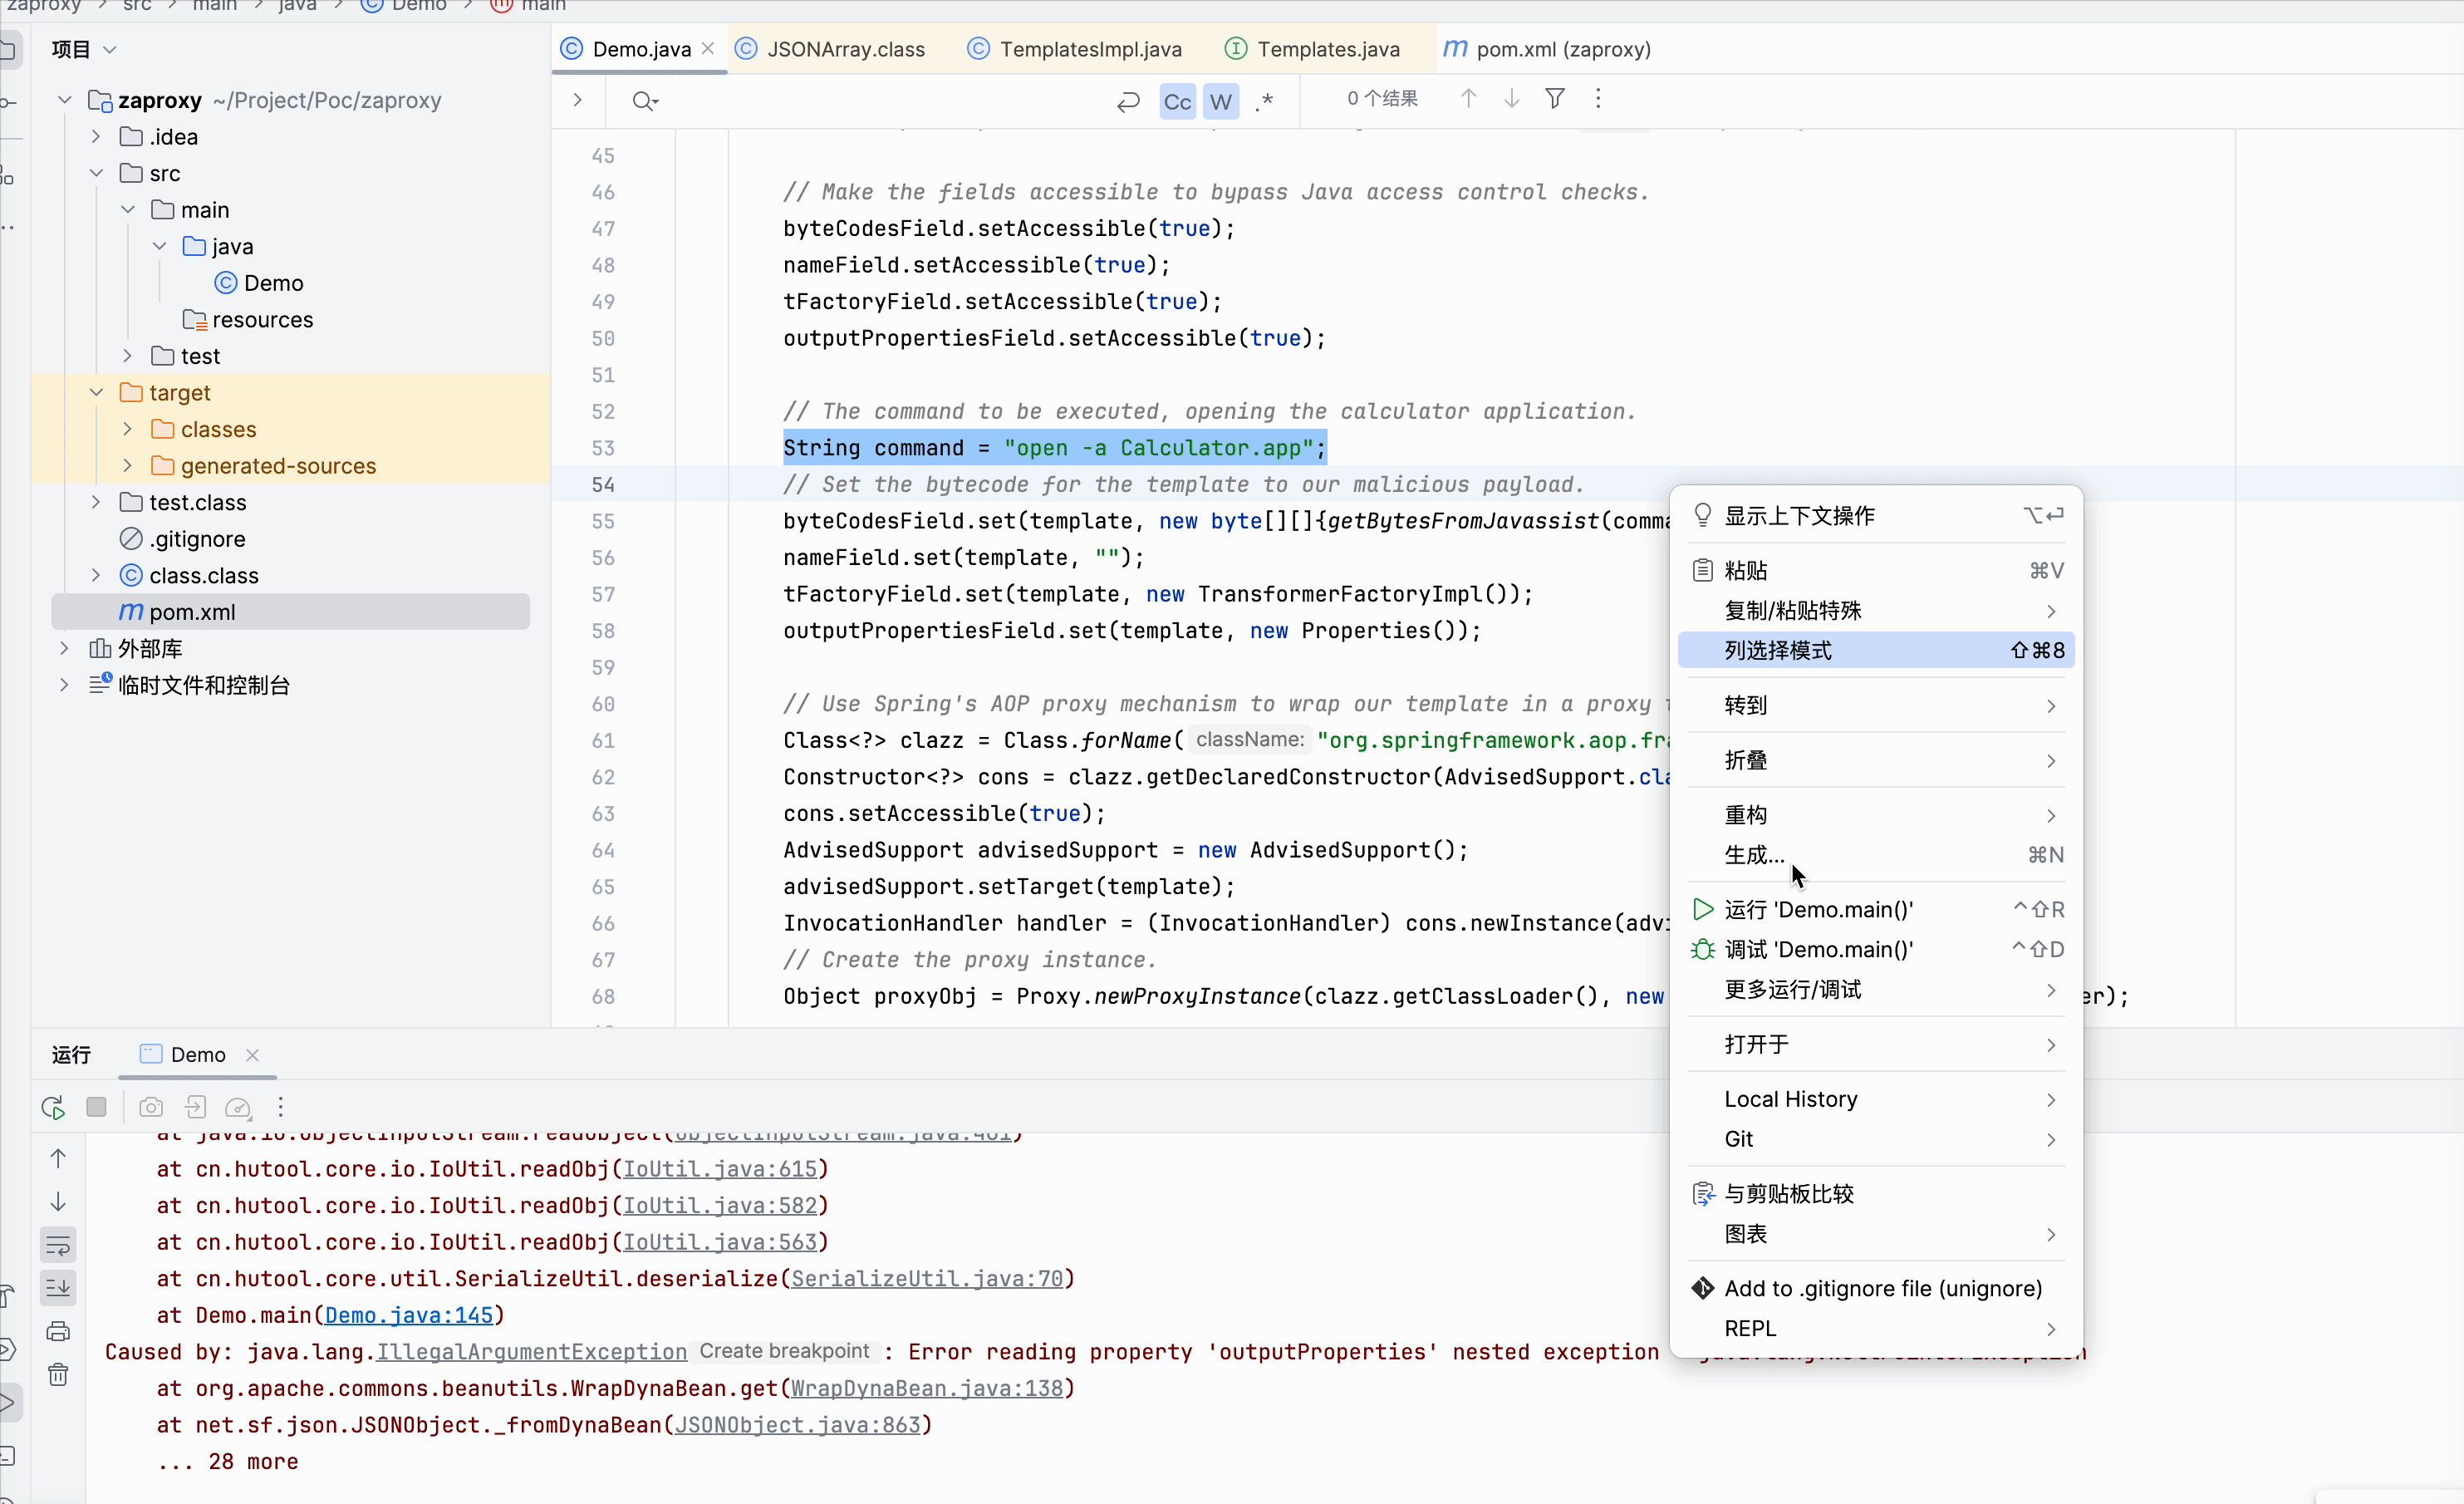Click the filter search results icon
The width and height of the screenshot is (2464, 1504).
(1554, 99)
